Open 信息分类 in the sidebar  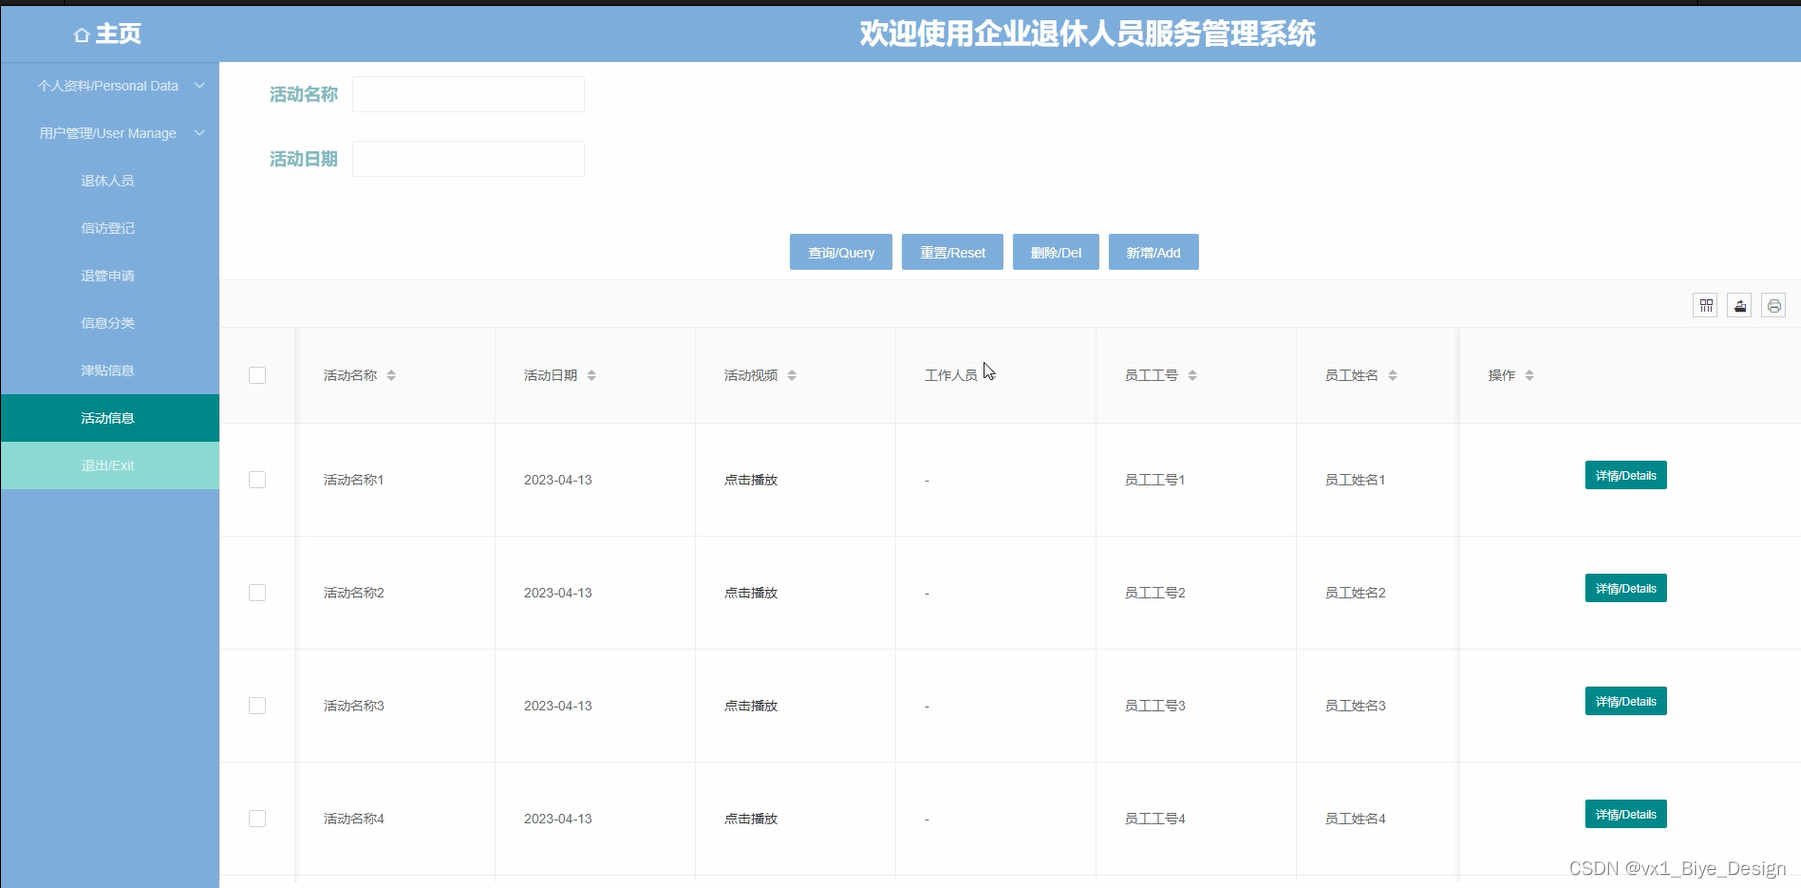coord(108,323)
